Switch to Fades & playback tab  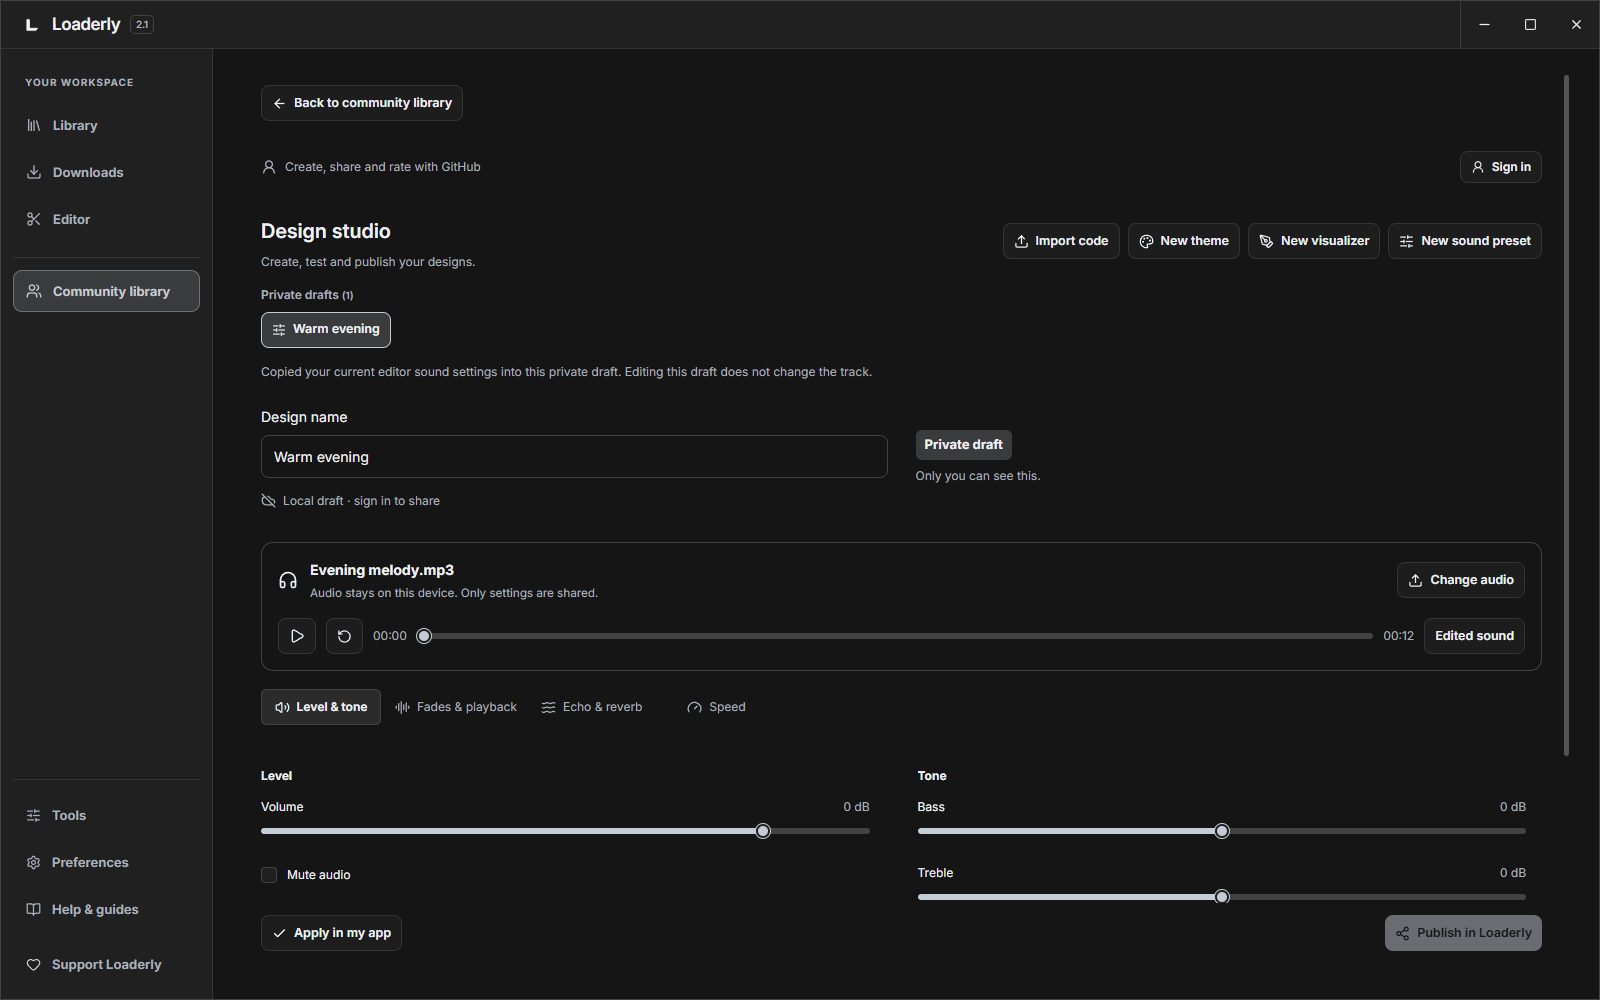tap(456, 707)
